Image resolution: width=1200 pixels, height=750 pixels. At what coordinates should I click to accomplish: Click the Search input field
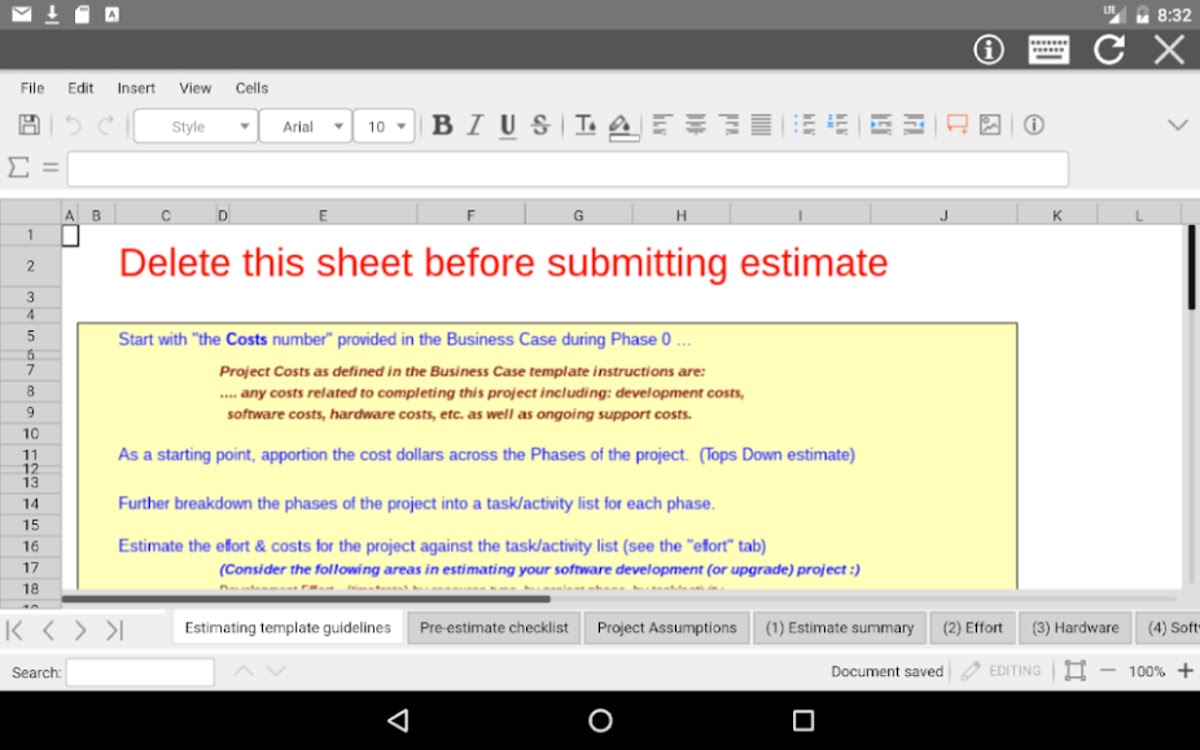pos(140,672)
